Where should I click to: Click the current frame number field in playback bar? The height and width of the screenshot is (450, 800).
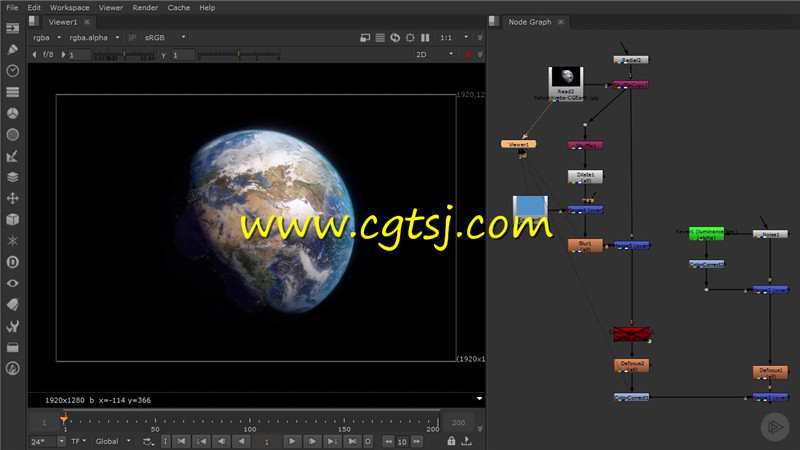point(266,442)
